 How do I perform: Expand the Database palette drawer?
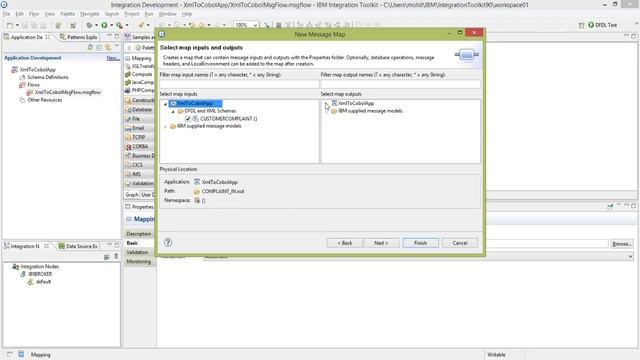140,109
